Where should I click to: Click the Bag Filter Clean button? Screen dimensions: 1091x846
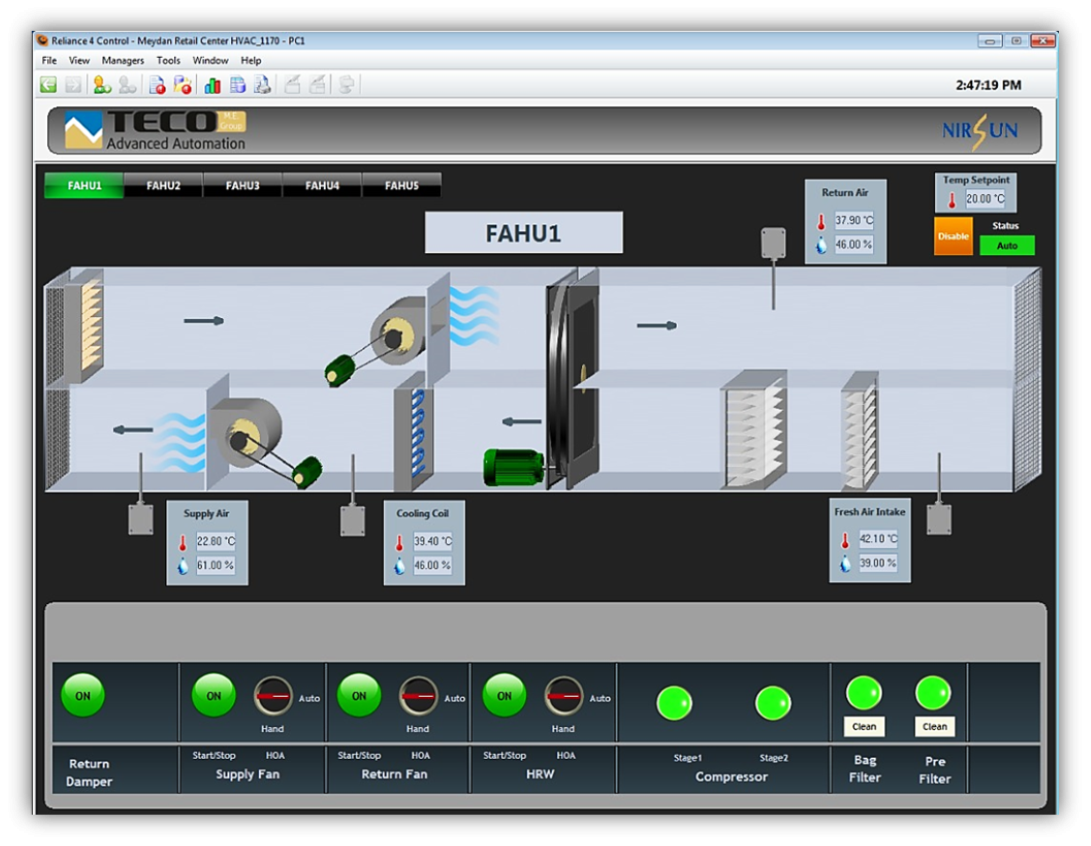click(864, 727)
